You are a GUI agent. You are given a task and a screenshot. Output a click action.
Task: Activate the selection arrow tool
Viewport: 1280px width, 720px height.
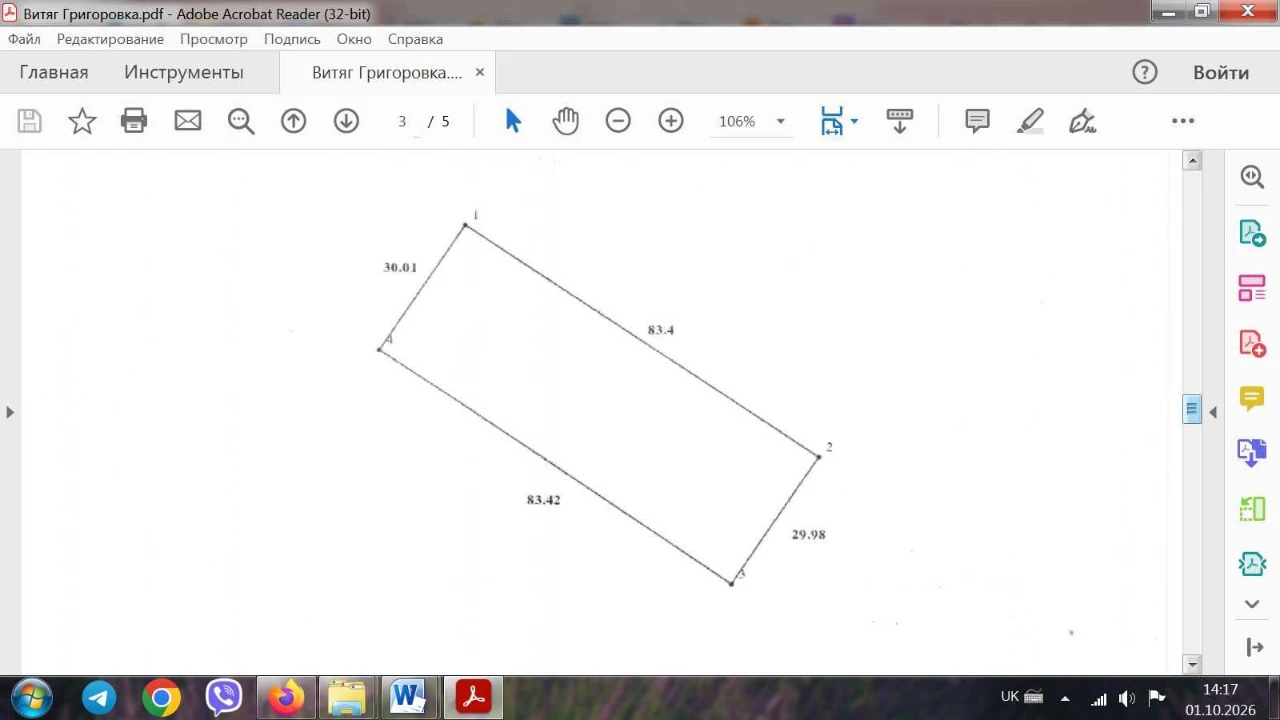513,121
